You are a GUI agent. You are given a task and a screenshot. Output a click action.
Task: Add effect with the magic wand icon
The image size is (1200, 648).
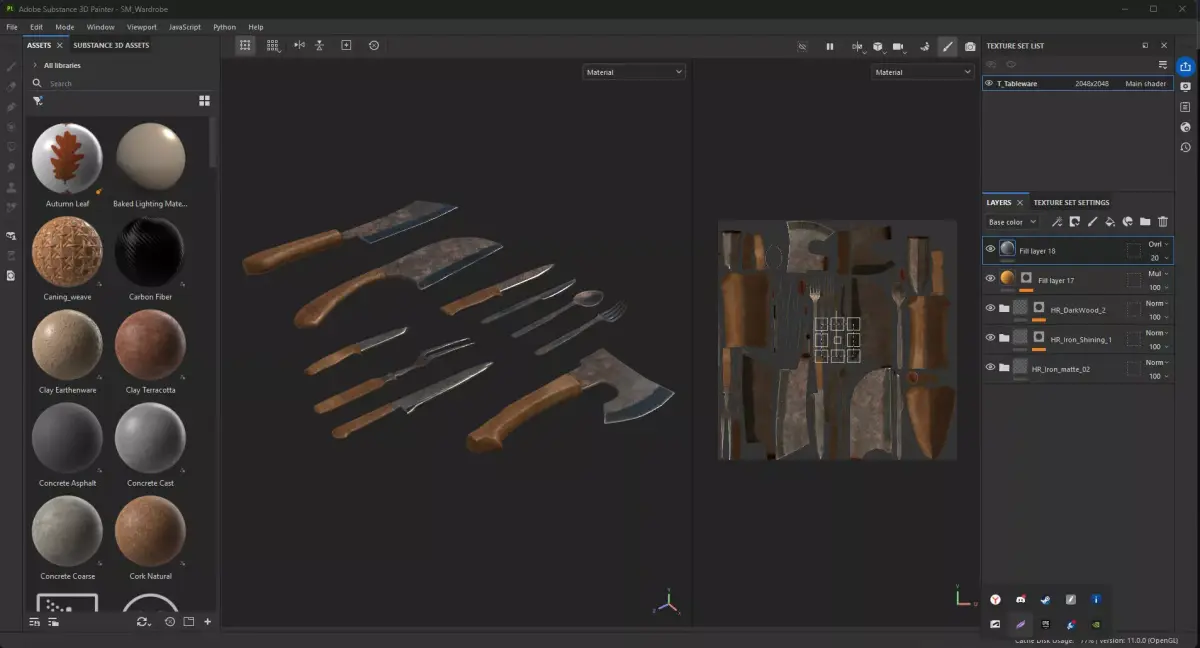tap(1057, 222)
